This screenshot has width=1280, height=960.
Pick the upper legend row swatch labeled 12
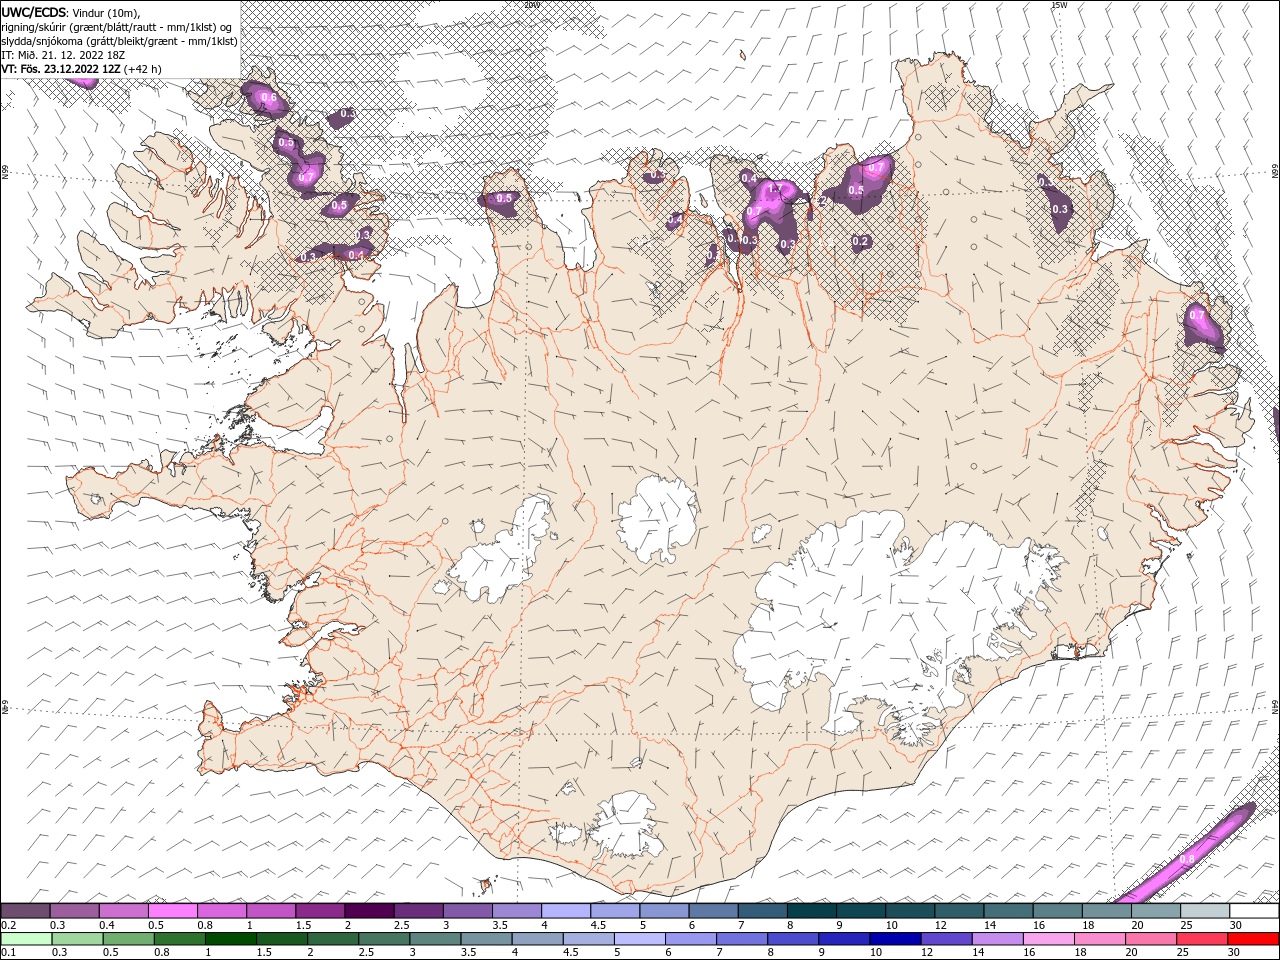[957, 911]
